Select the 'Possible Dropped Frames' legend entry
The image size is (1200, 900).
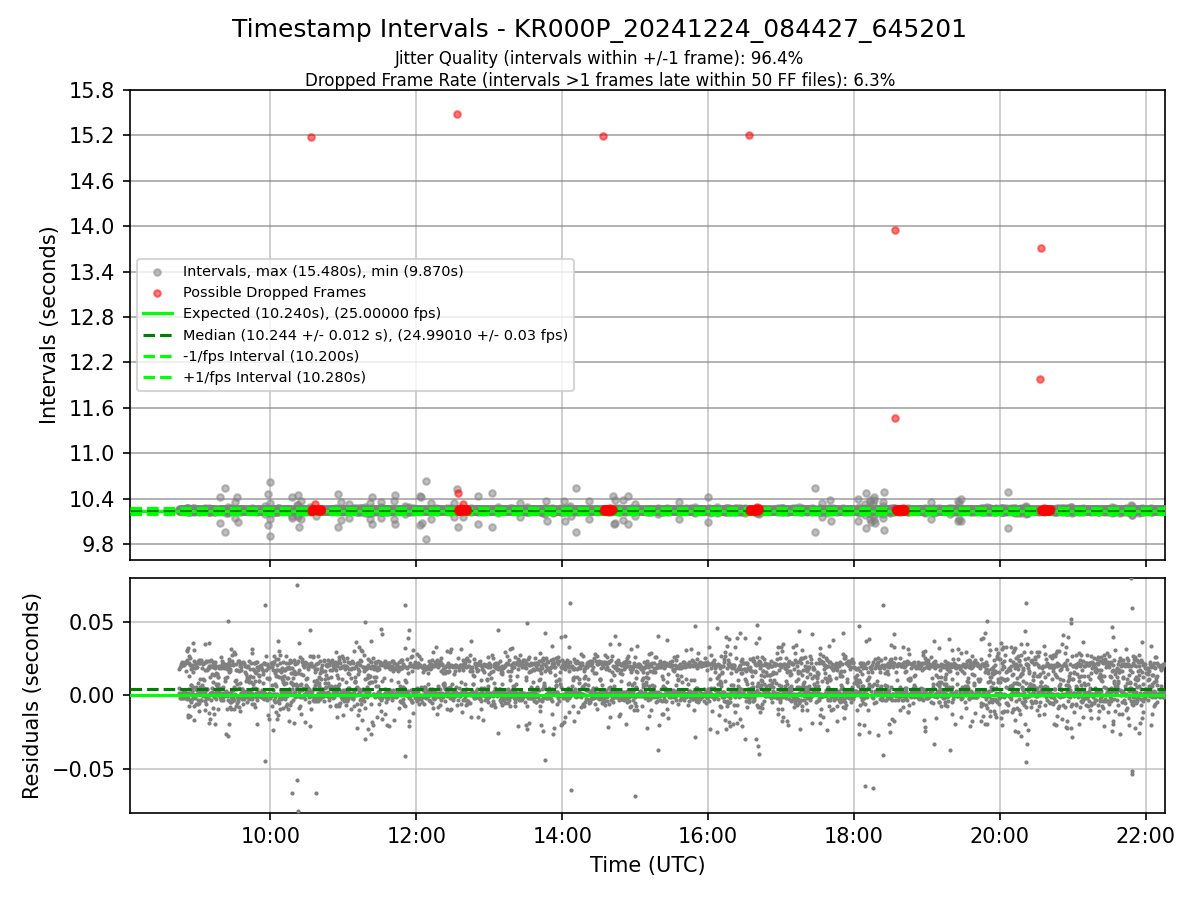[274, 292]
